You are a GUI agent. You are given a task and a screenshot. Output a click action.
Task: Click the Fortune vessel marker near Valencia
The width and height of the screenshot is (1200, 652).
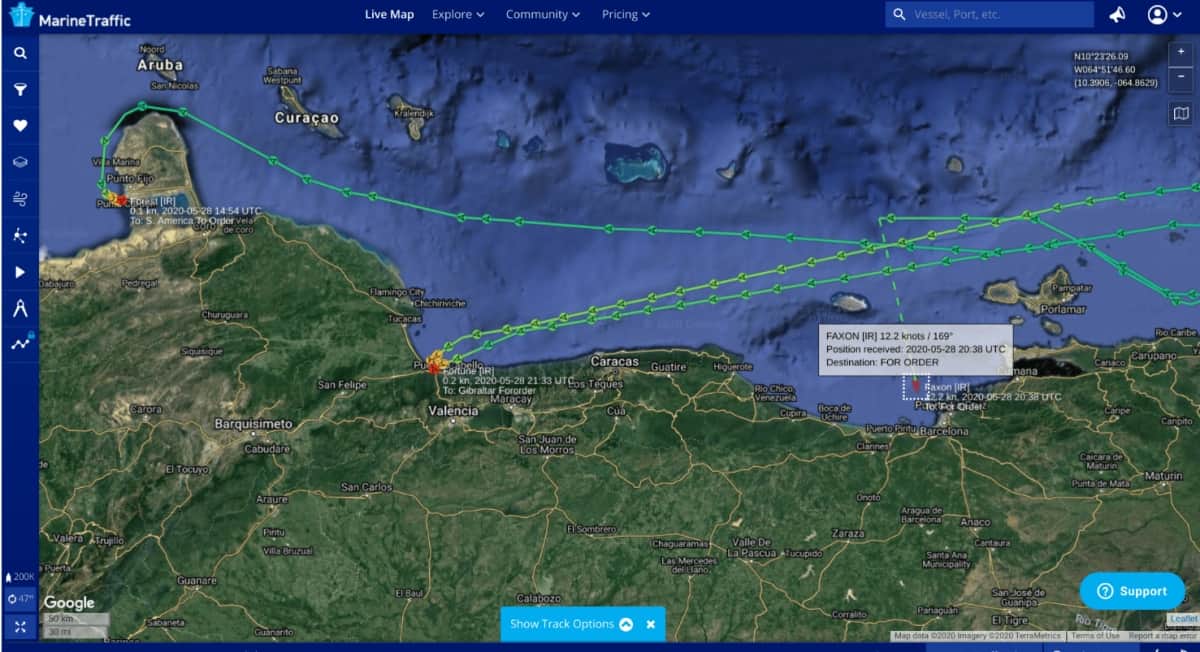(x=434, y=368)
